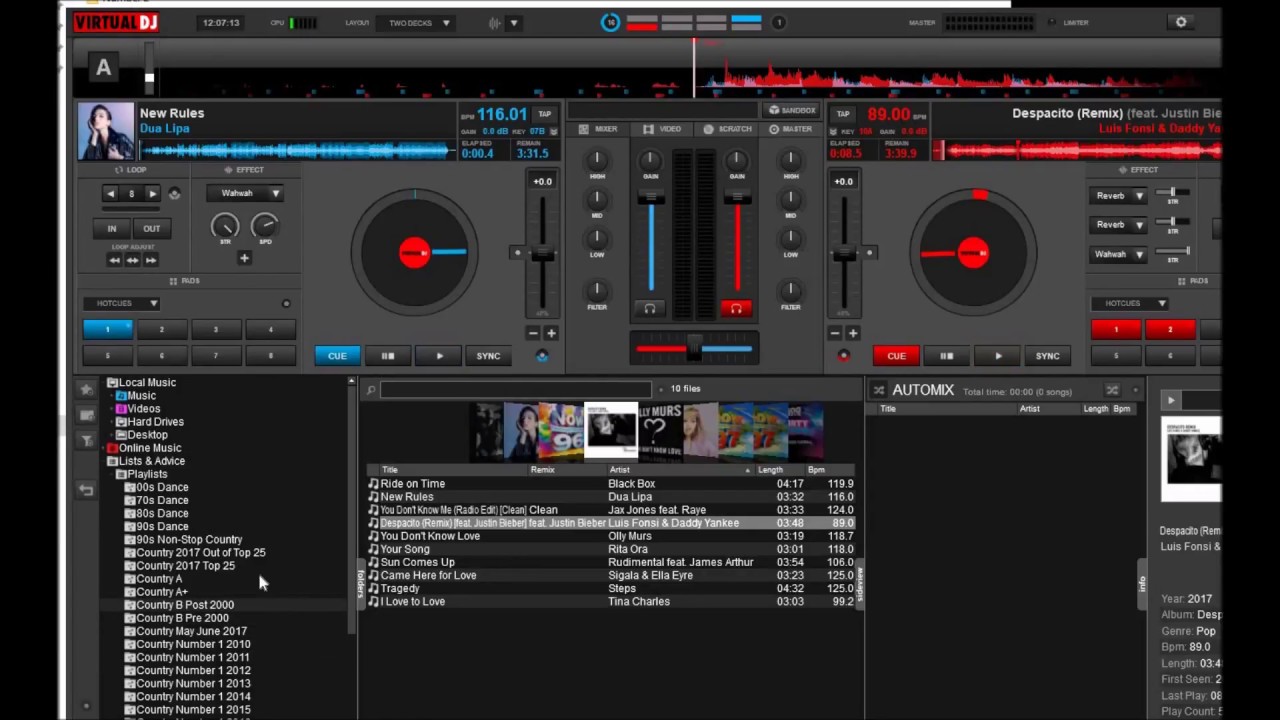This screenshot has height=720, width=1280.
Task: Switch to the SCRATCH tab
Action: 728,129
